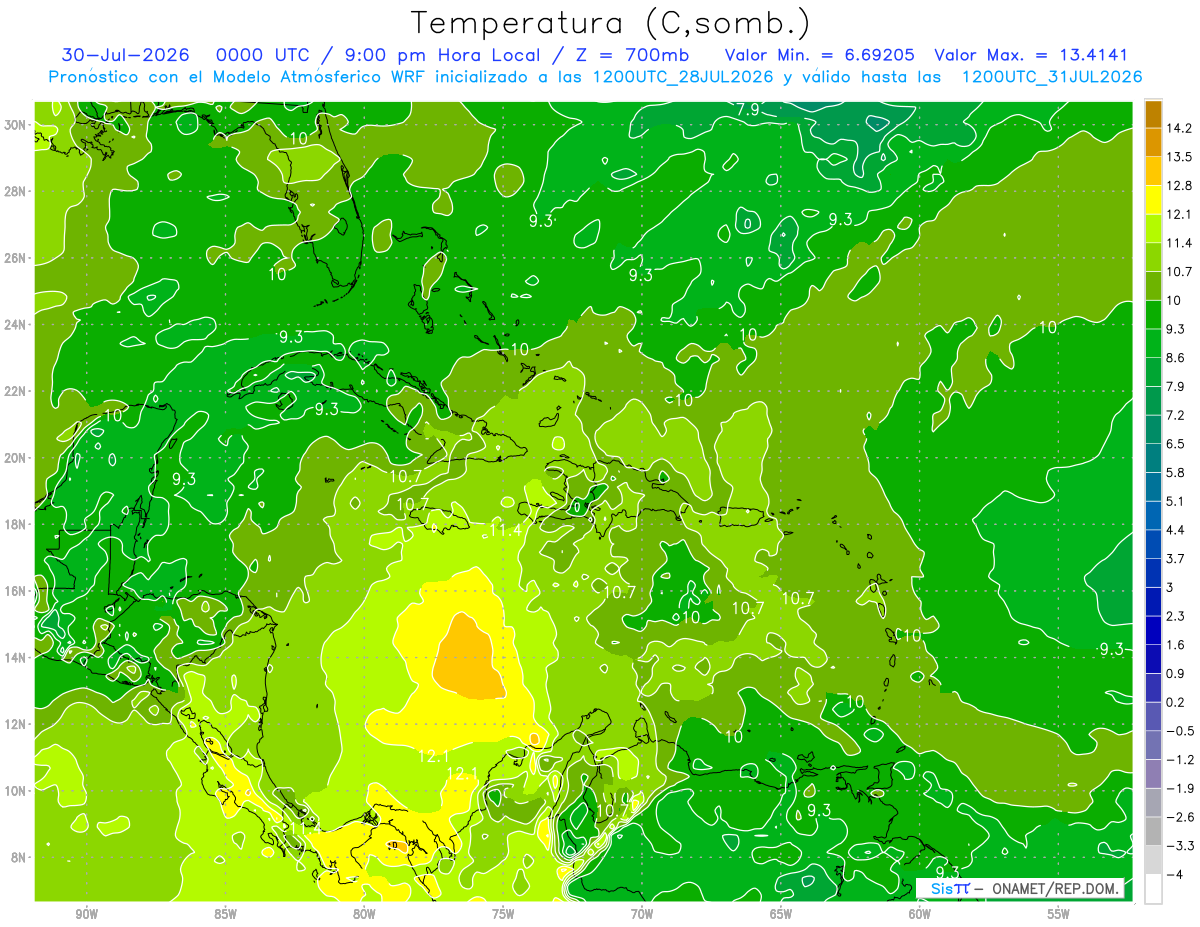Click the "8N" latitude axis label

click(x=20, y=857)
